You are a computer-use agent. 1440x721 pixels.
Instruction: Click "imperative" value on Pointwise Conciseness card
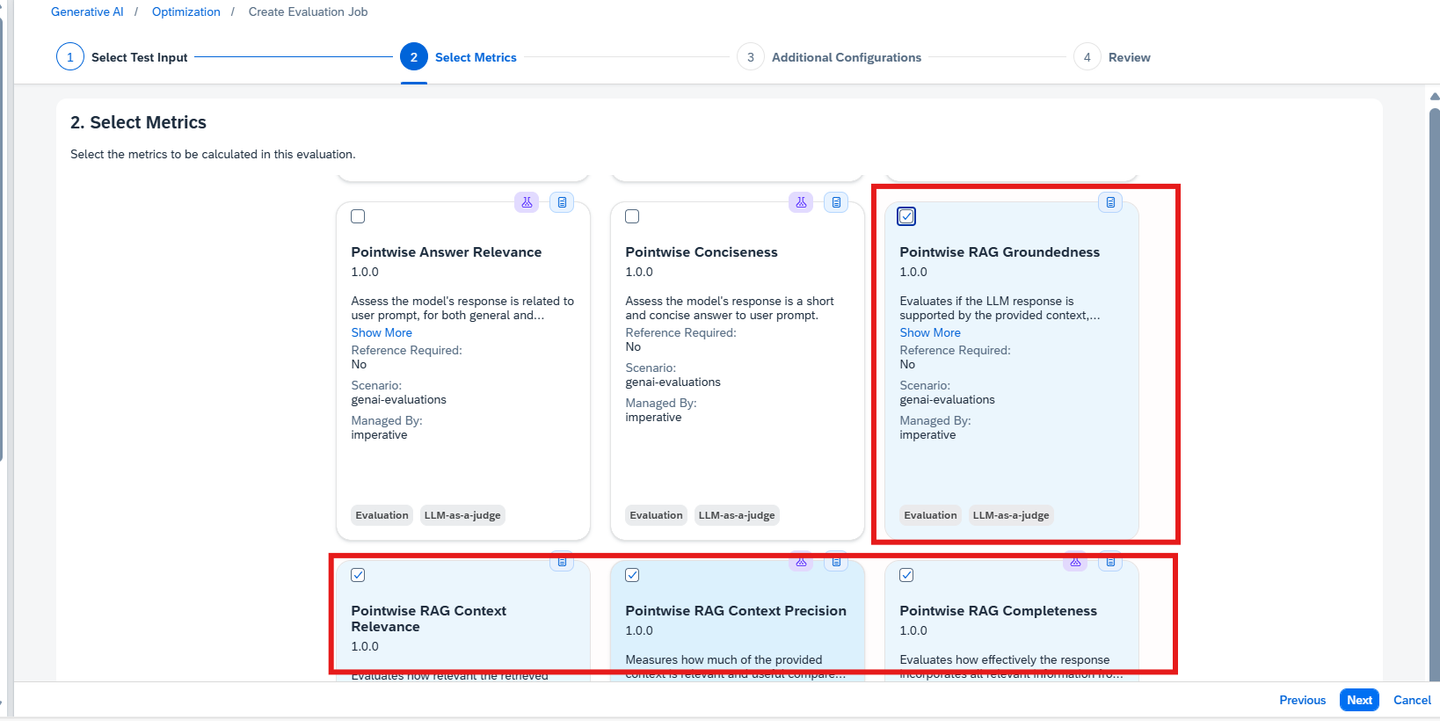click(653, 418)
